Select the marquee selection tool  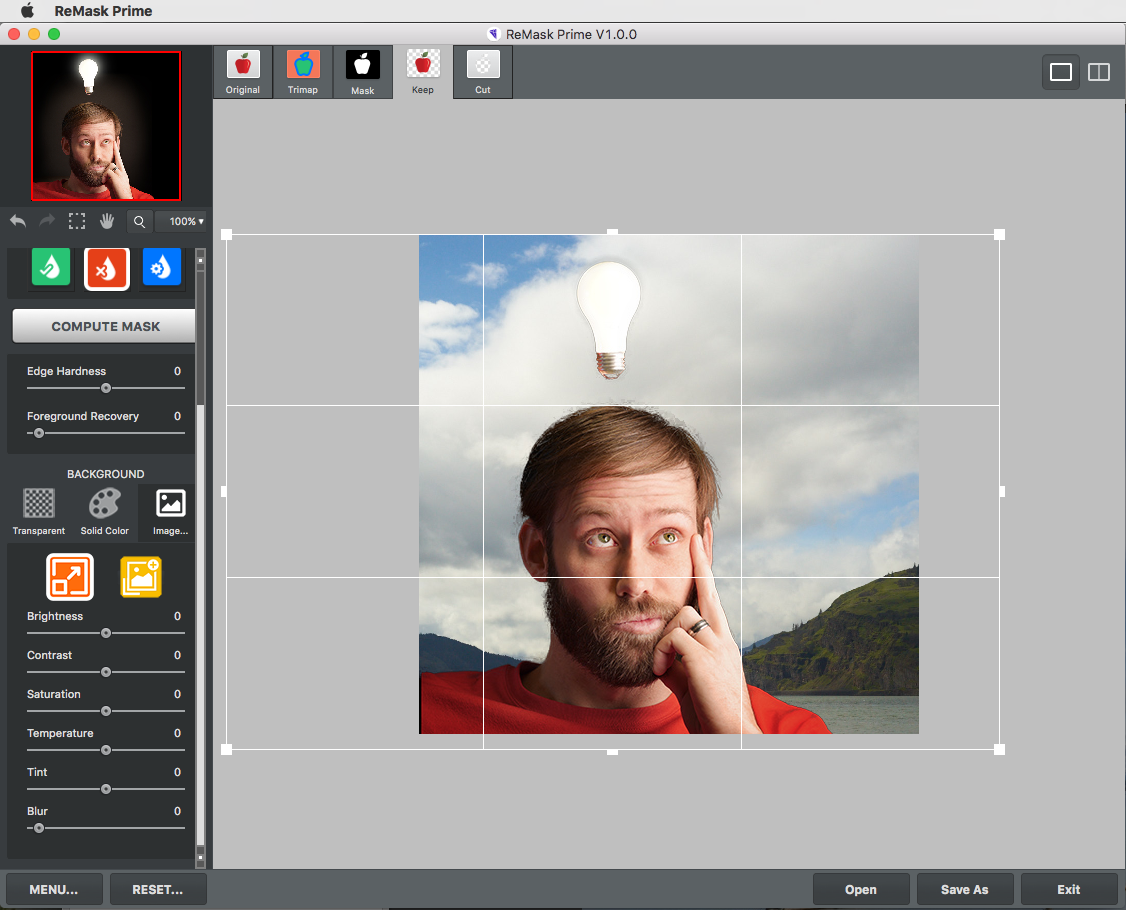point(76,221)
